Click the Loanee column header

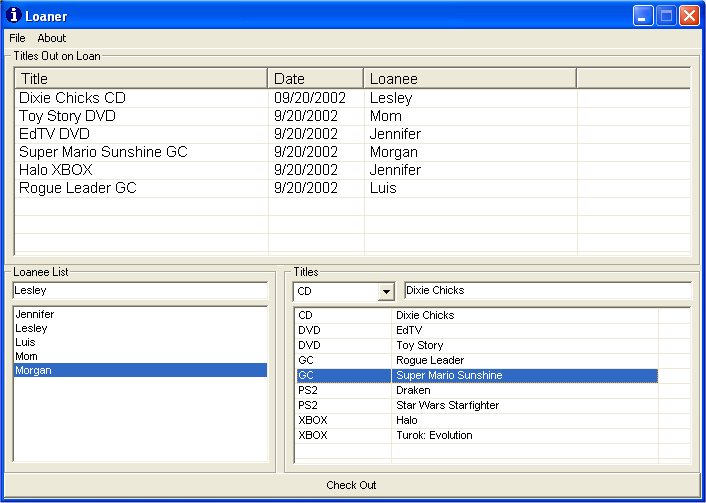(469, 78)
